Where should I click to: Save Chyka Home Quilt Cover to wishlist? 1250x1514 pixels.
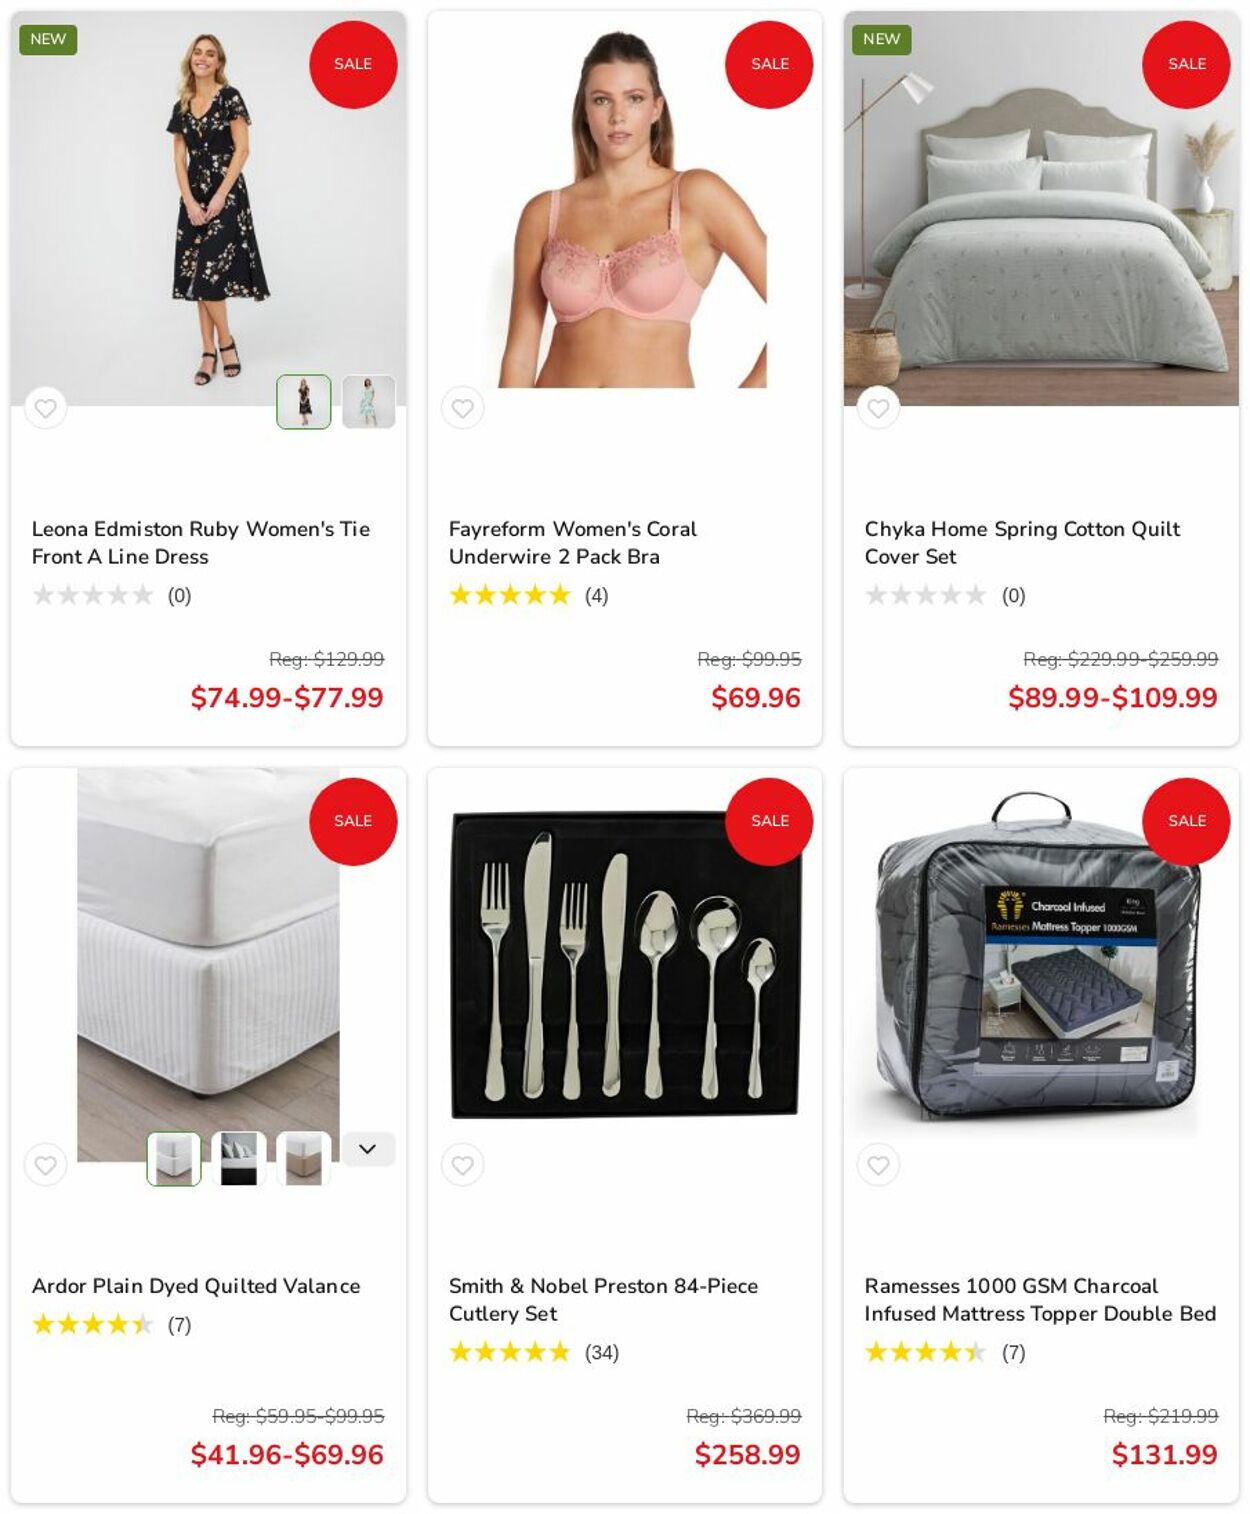(x=878, y=408)
